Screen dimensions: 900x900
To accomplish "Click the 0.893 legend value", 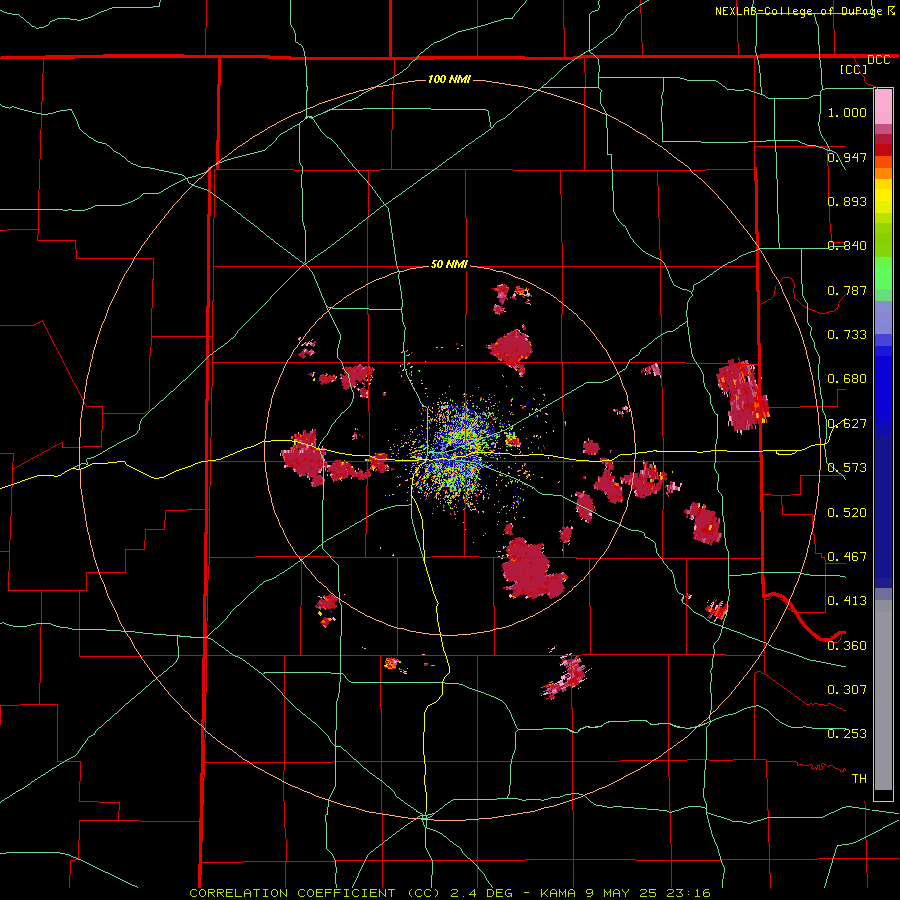I will [x=847, y=201].
